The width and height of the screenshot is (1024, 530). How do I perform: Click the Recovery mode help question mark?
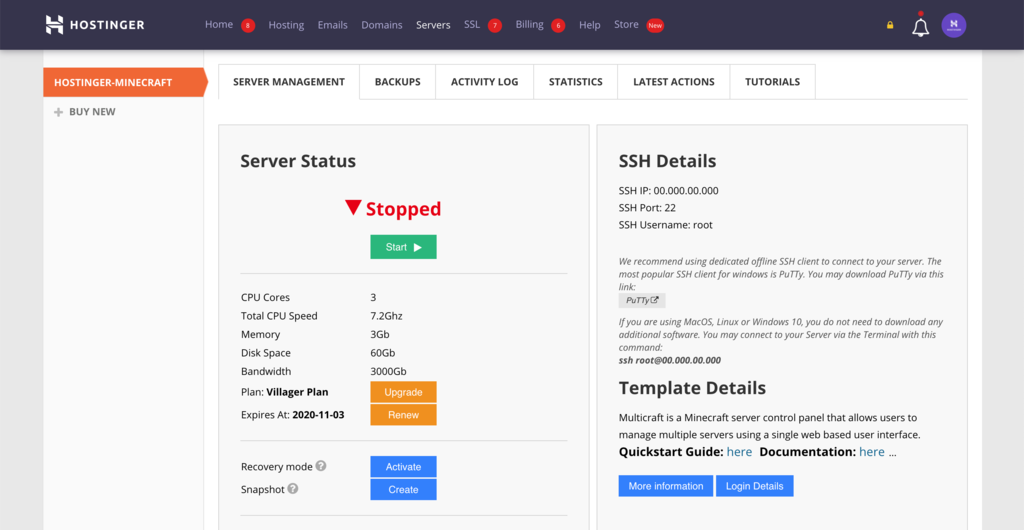point(321,466)
